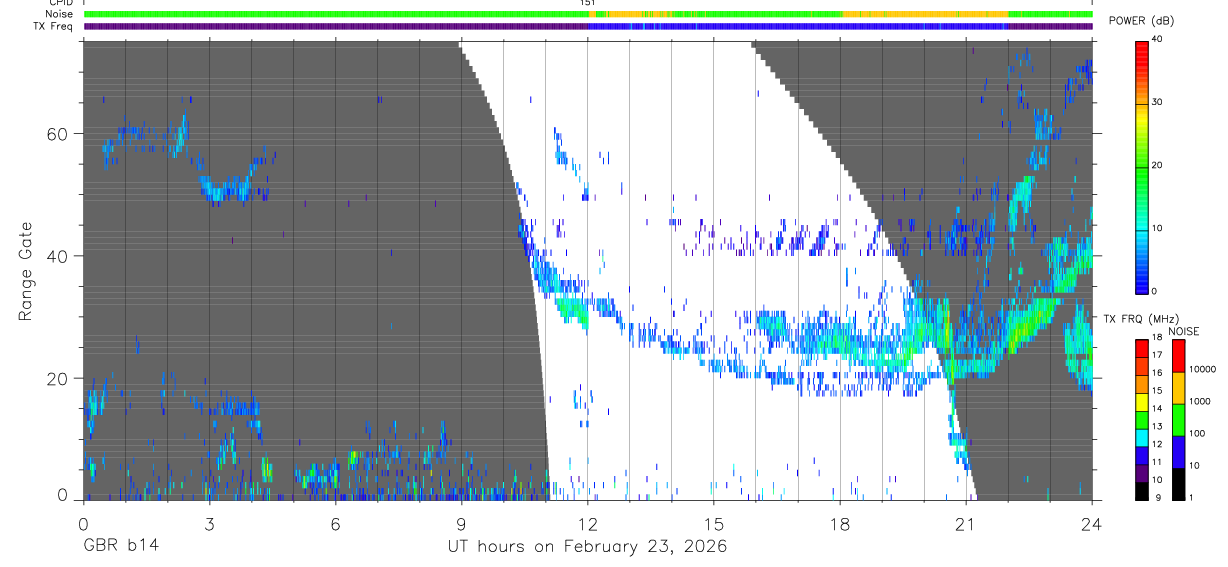This screenshot has width=1228, height=567.
Task: Click the Noise status strip above the plot
Action: [x=588, y=14]
